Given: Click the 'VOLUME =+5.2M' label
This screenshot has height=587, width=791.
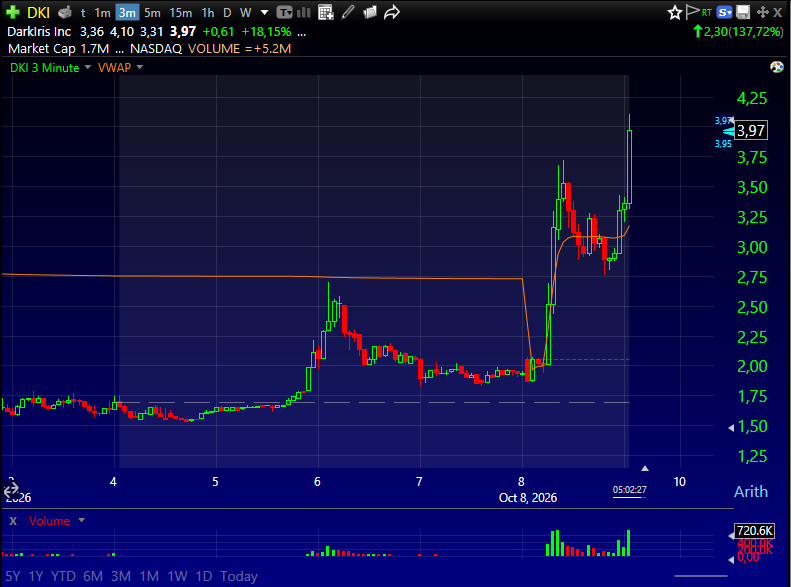Looking at the screenshot, I should pyautogui.click(x=240, y=49).
